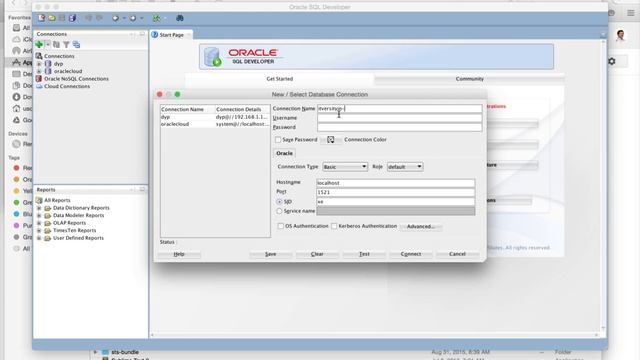Open the Get Started tab
This screenshot has width=640, height=360.
coord(280,79)
